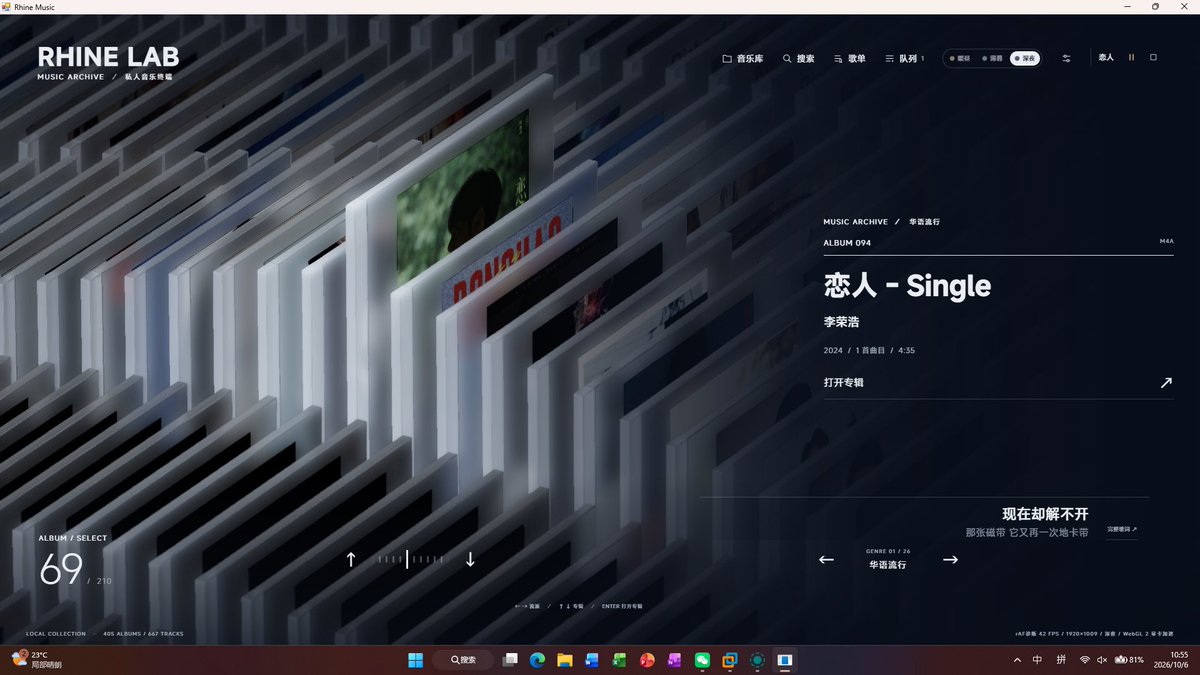Image resolution: width=1200 pixels, height=675 pixels.
Task: Click the 华语流行 genre label below counter
Action: 887,565
